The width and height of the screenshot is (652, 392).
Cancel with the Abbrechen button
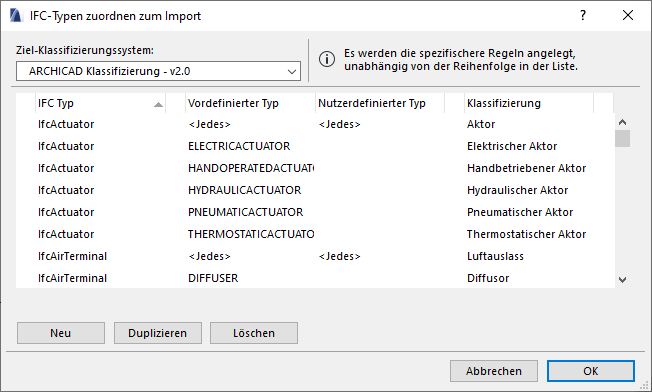(494, 371)
